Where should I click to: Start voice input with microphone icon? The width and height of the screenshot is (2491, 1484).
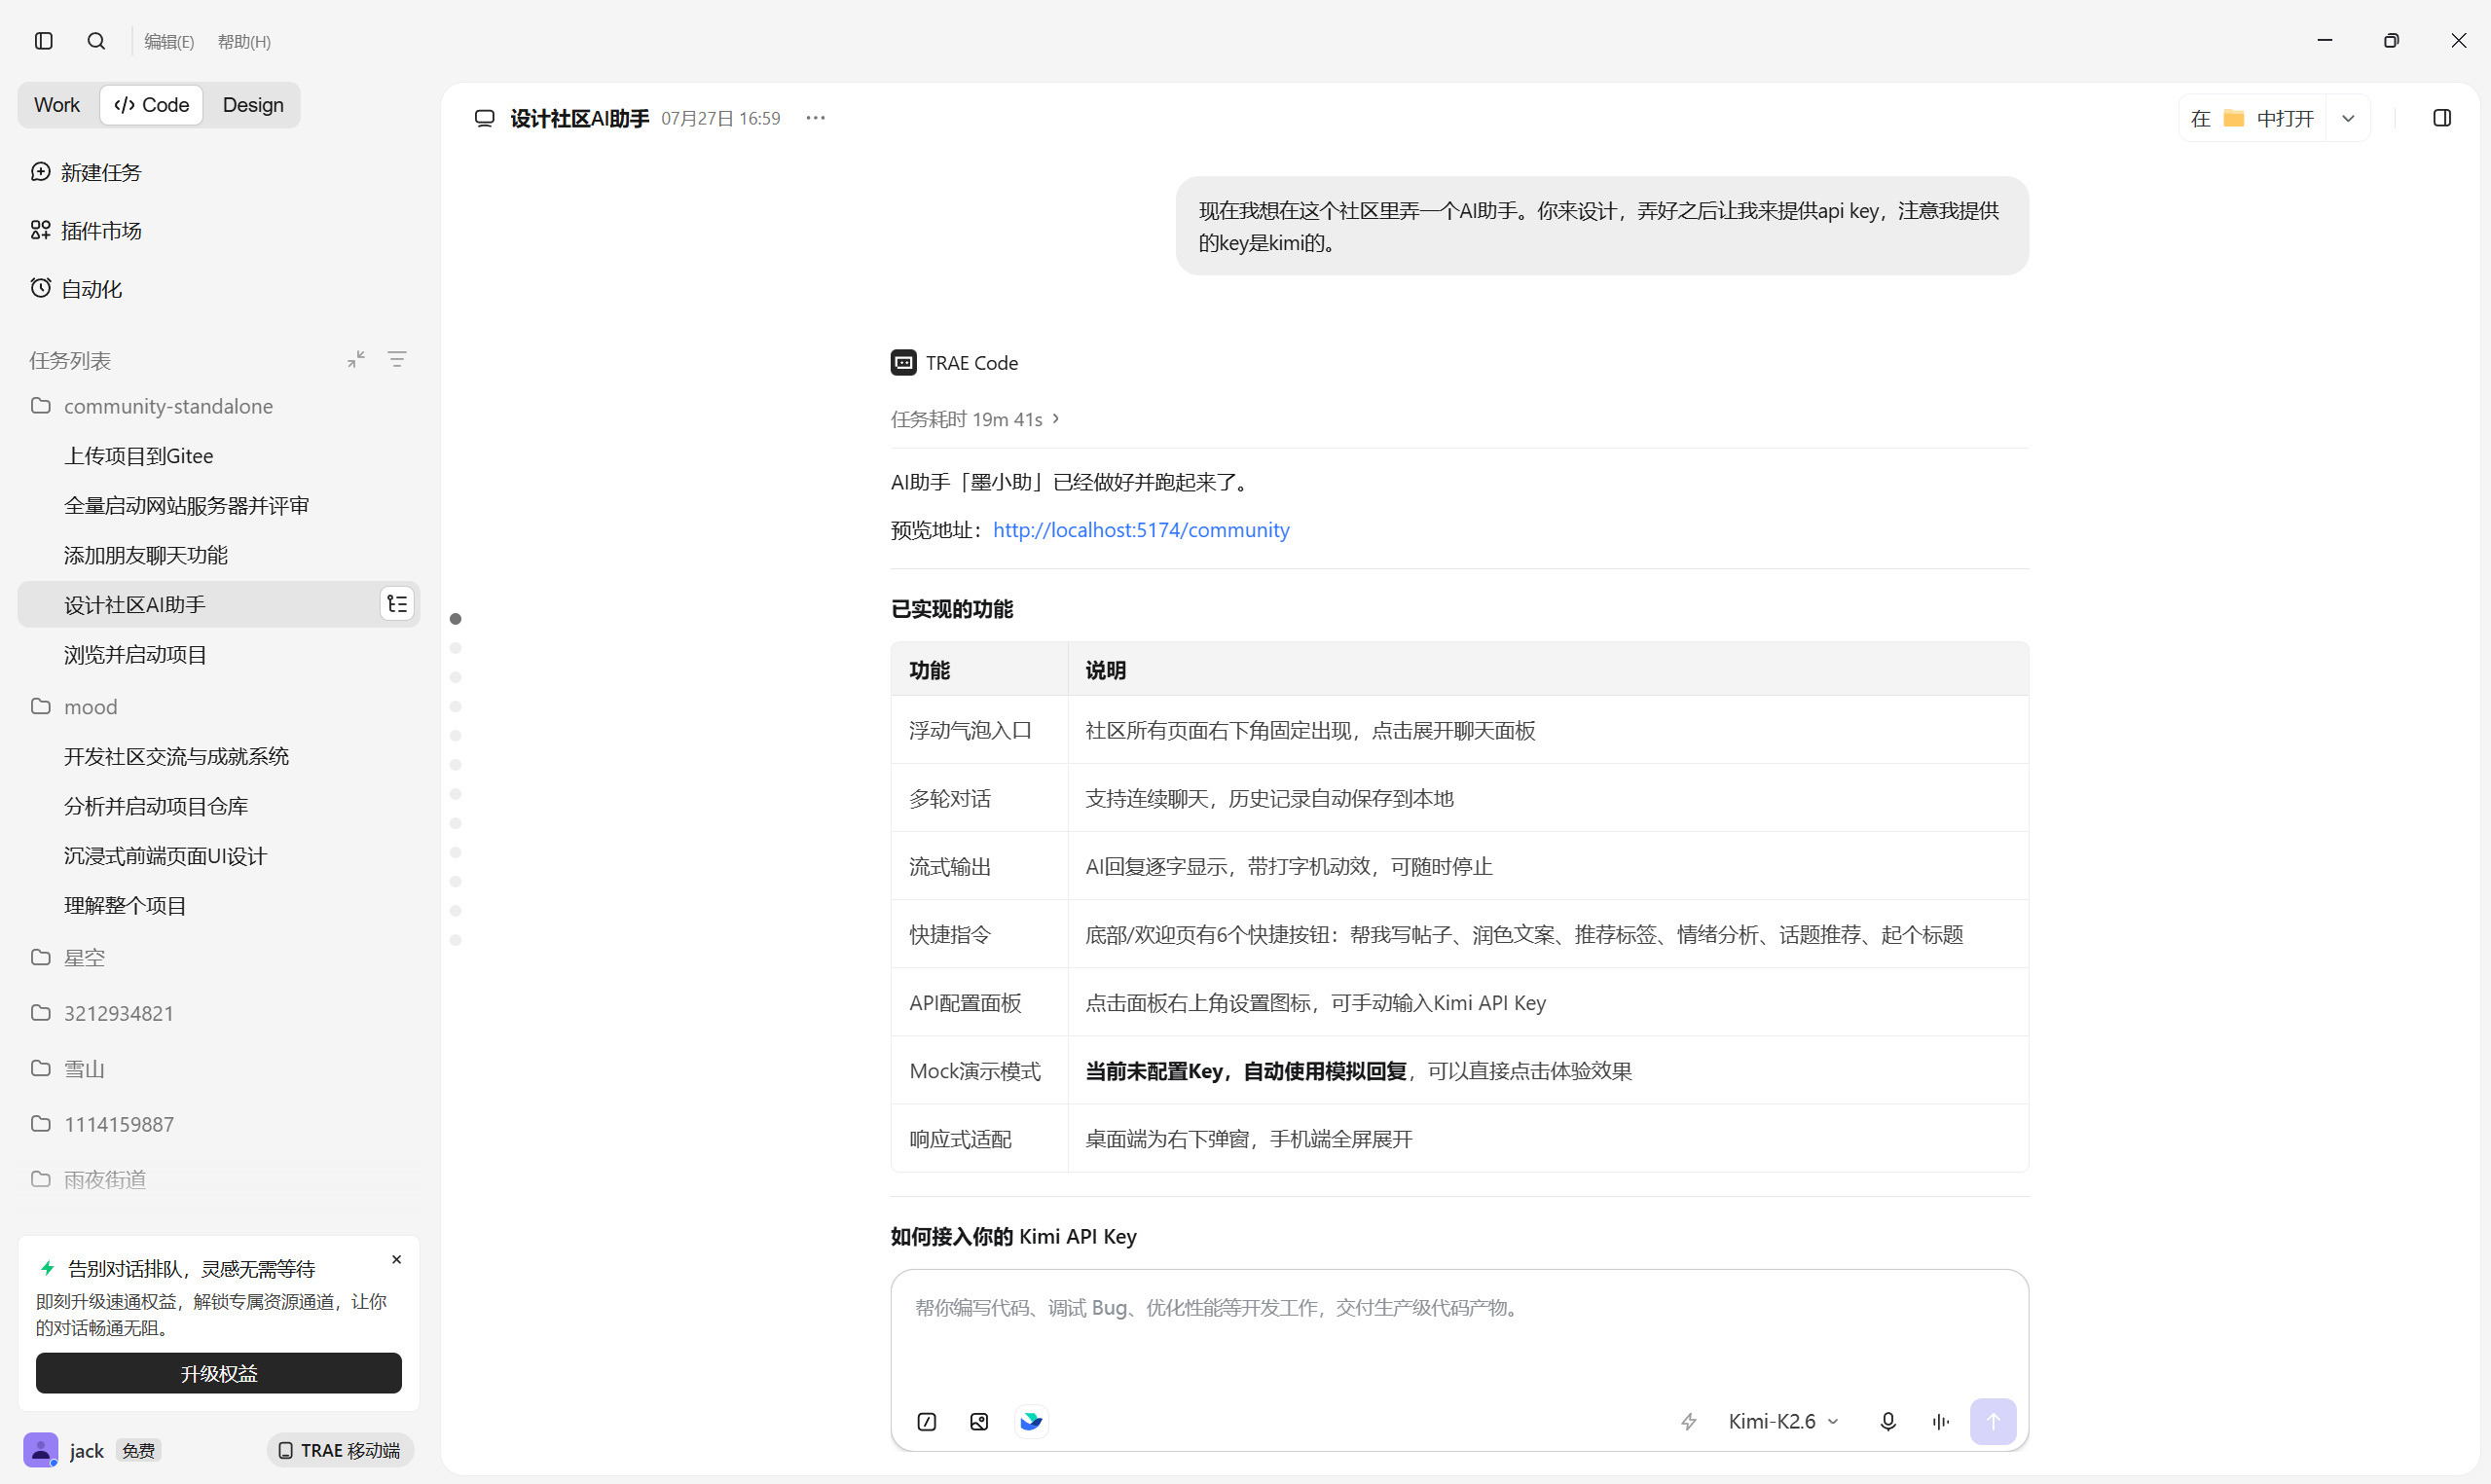pyautogui.click(x=1888, y=1422)
